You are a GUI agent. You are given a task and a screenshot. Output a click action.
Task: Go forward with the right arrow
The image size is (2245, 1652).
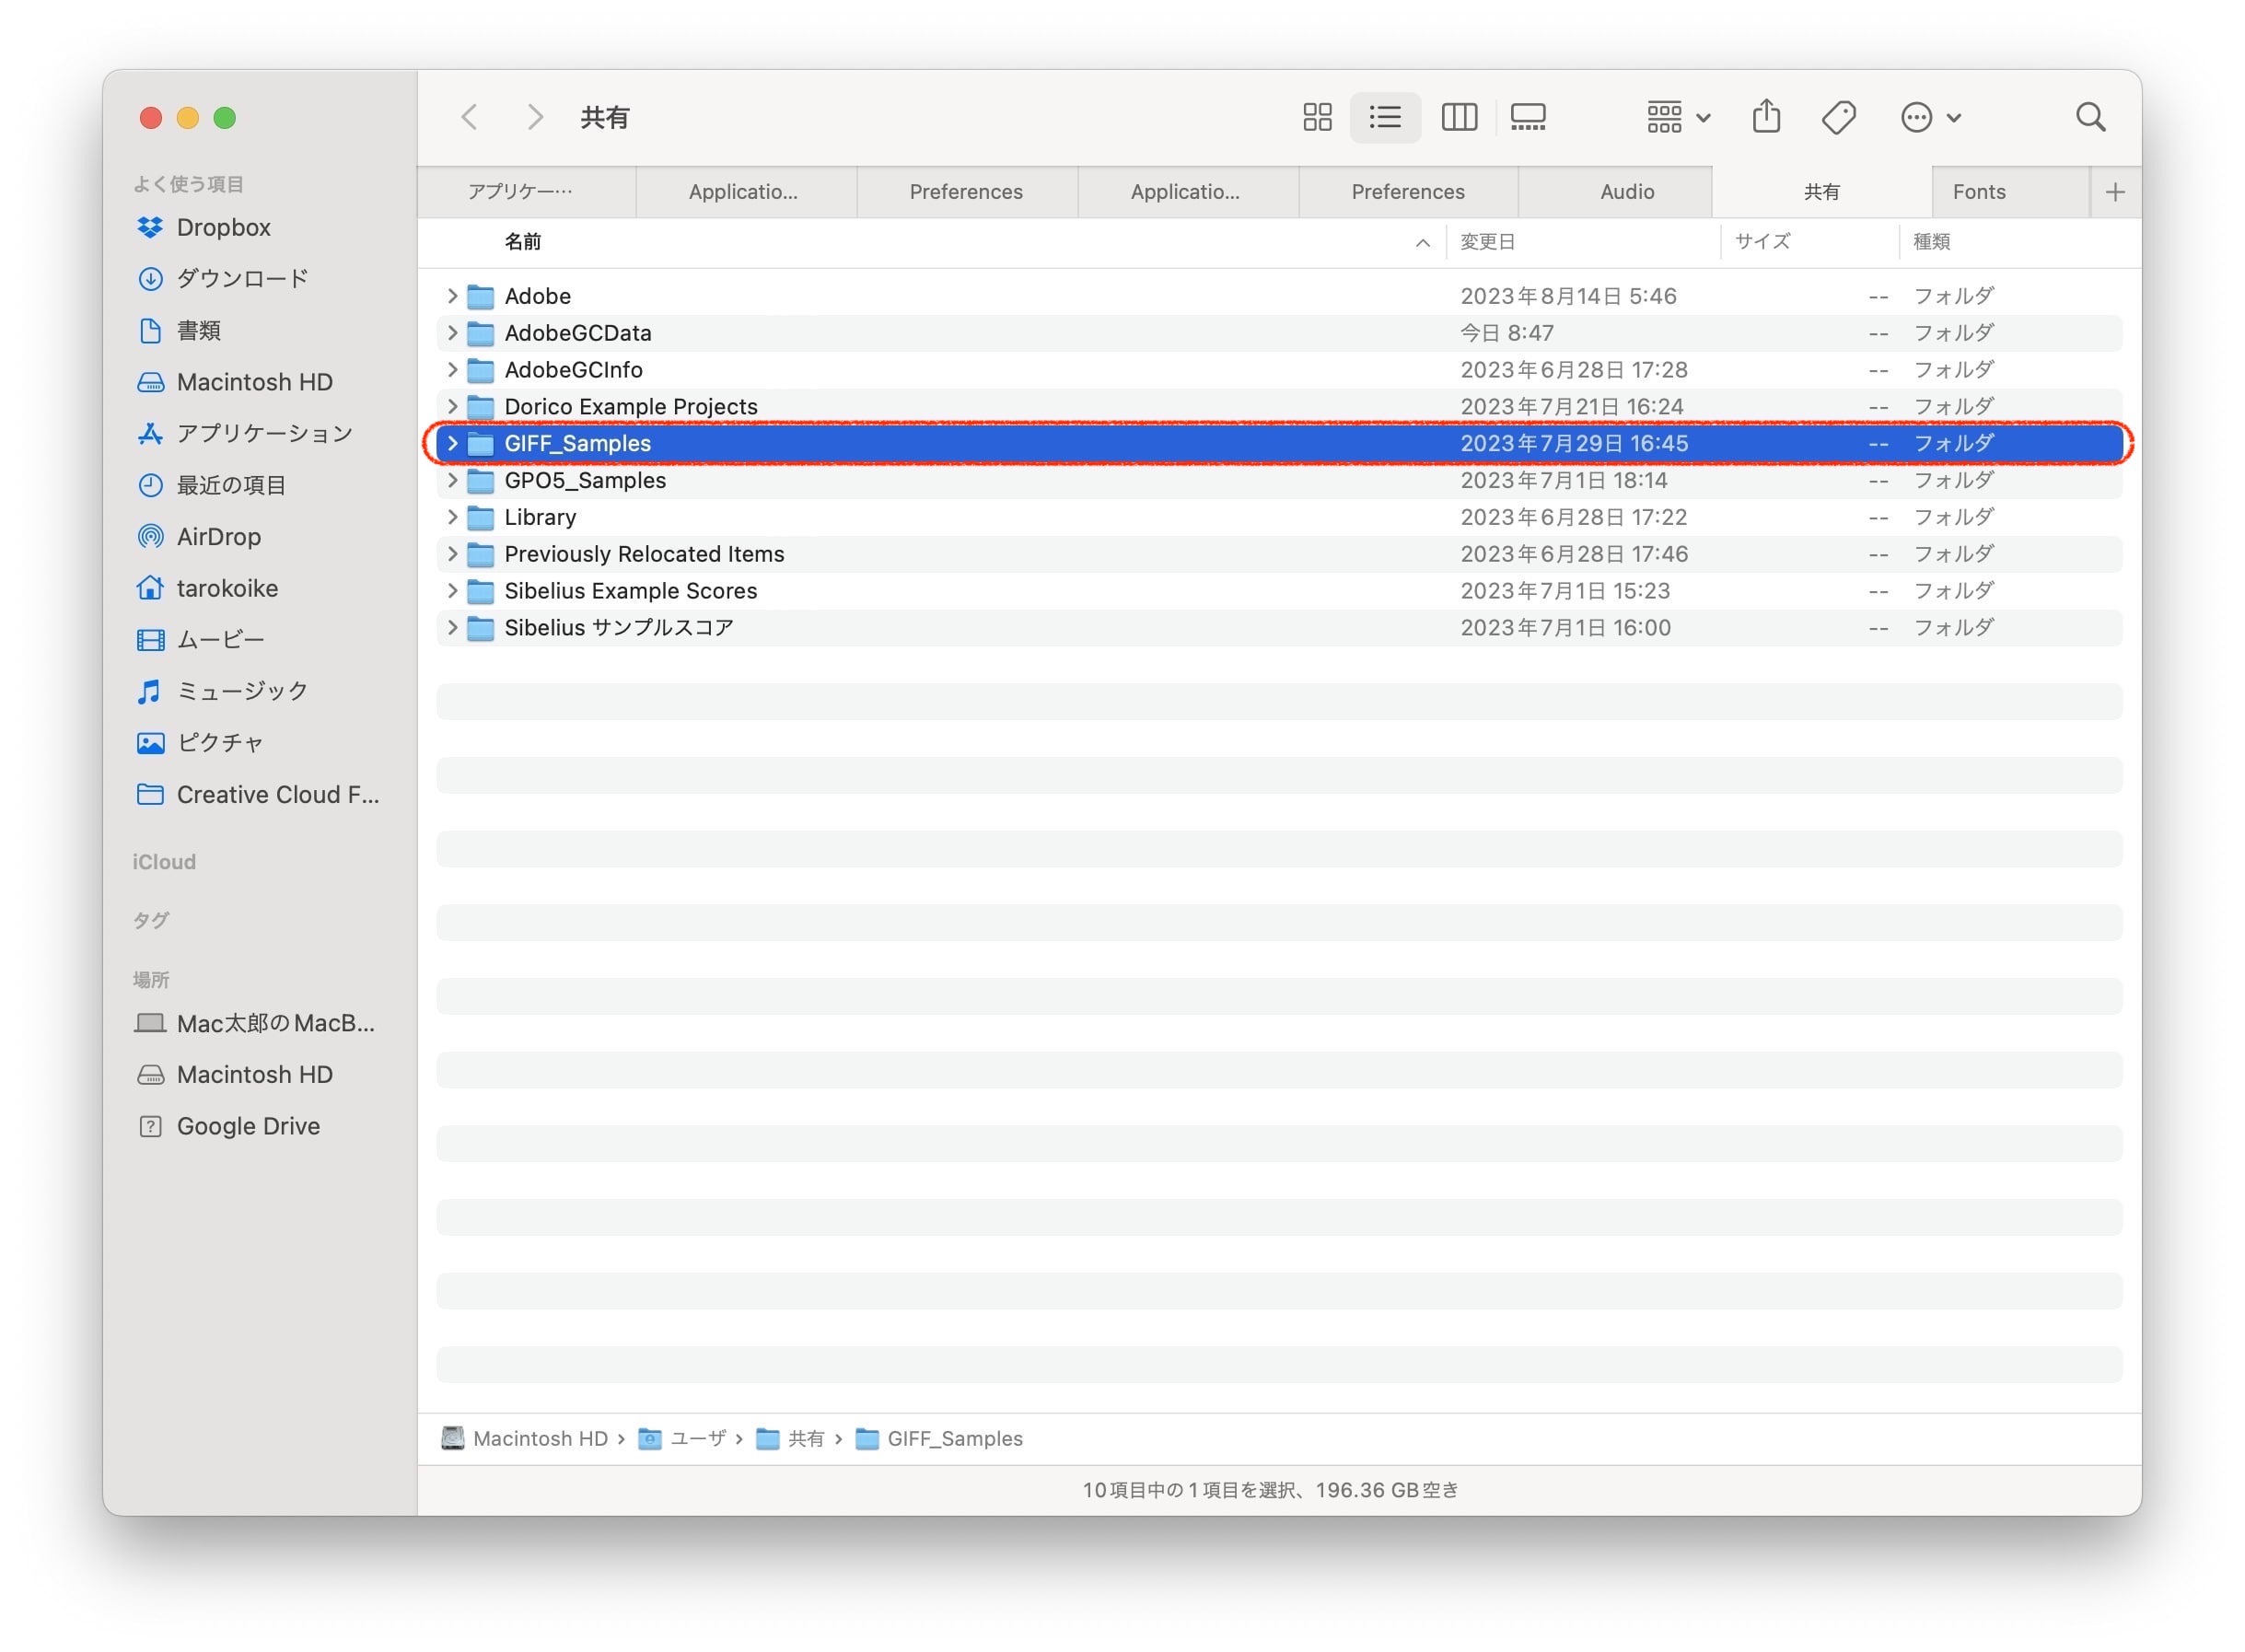pos(535,117)
